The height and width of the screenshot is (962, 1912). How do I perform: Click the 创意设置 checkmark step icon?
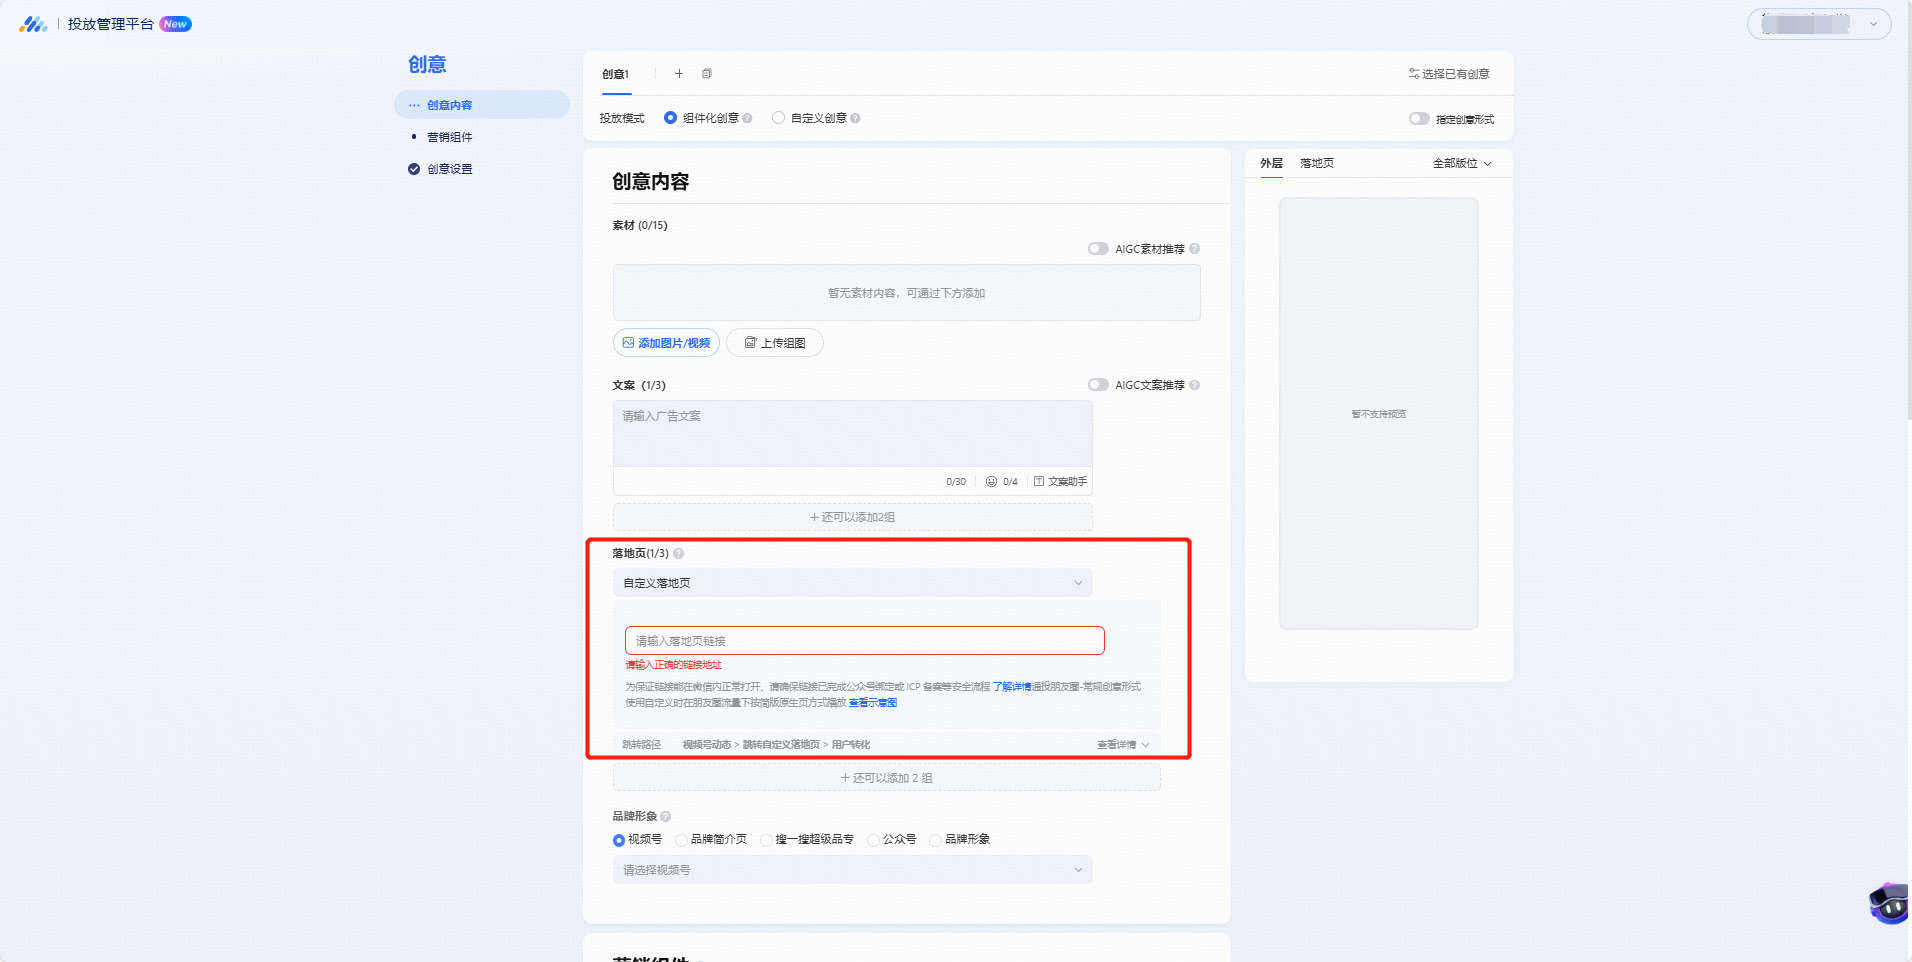[x=414, y=169]
